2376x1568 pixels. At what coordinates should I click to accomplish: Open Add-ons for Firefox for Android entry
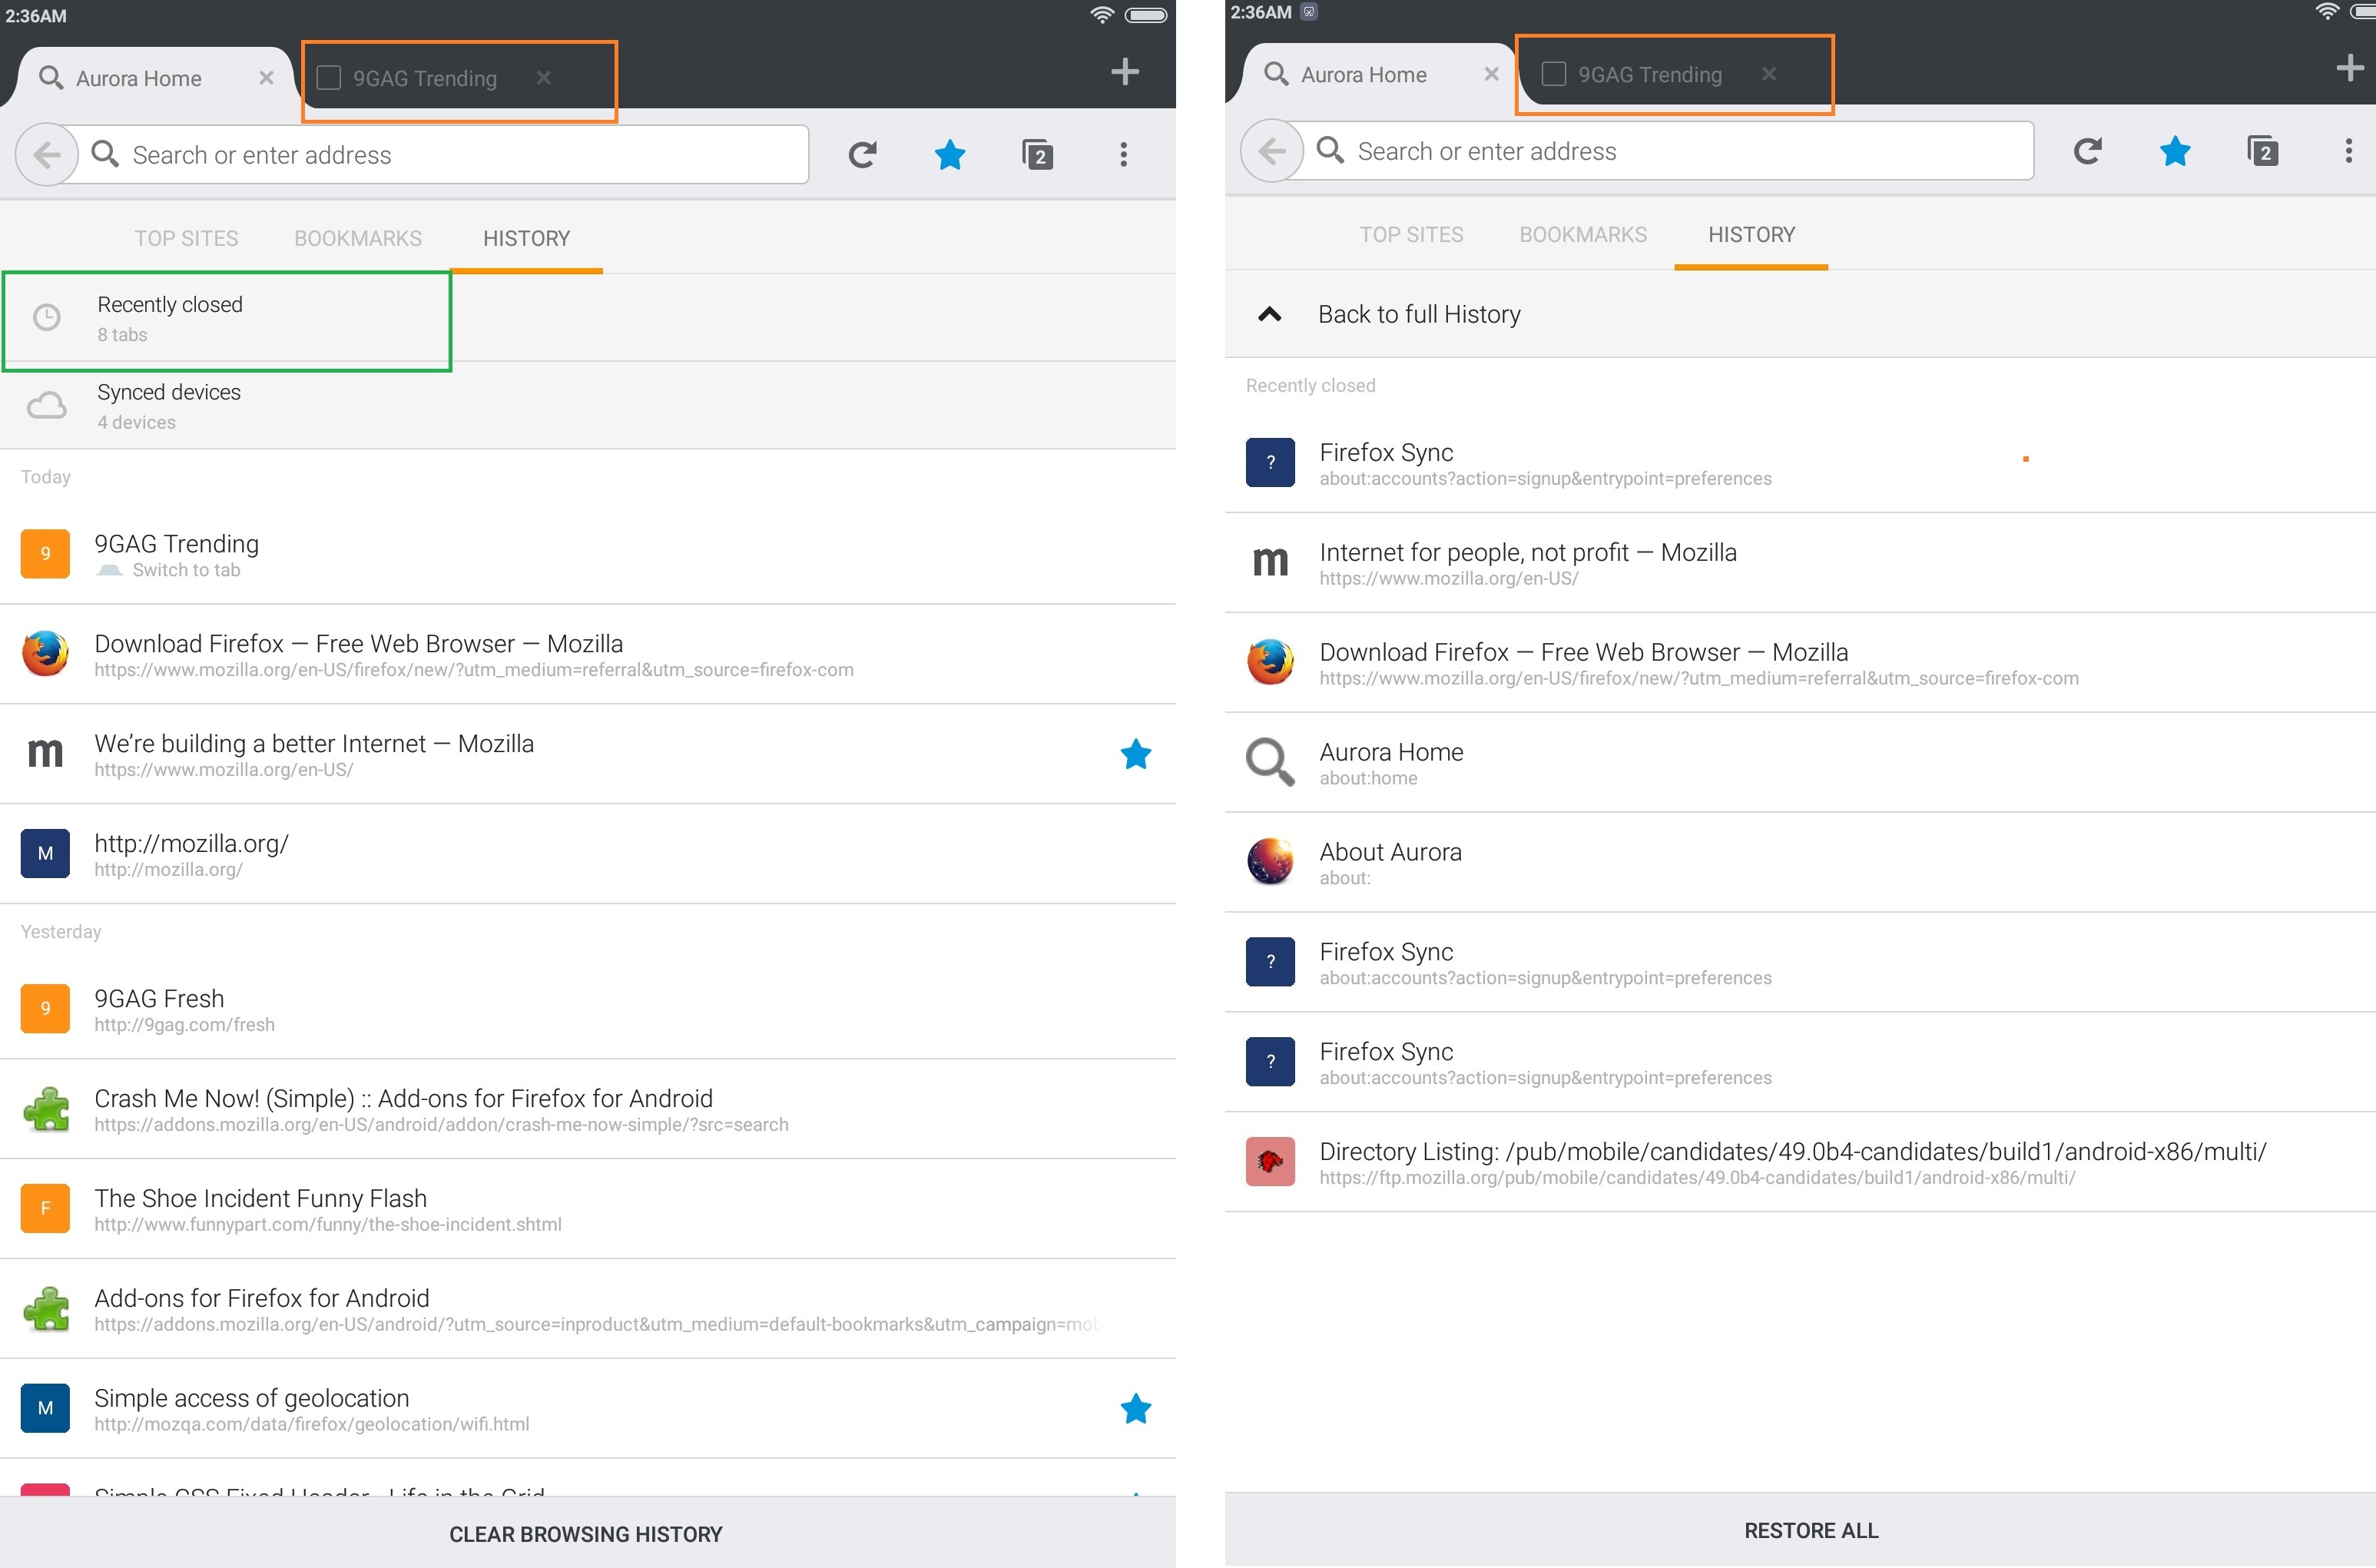[587, 1309]
